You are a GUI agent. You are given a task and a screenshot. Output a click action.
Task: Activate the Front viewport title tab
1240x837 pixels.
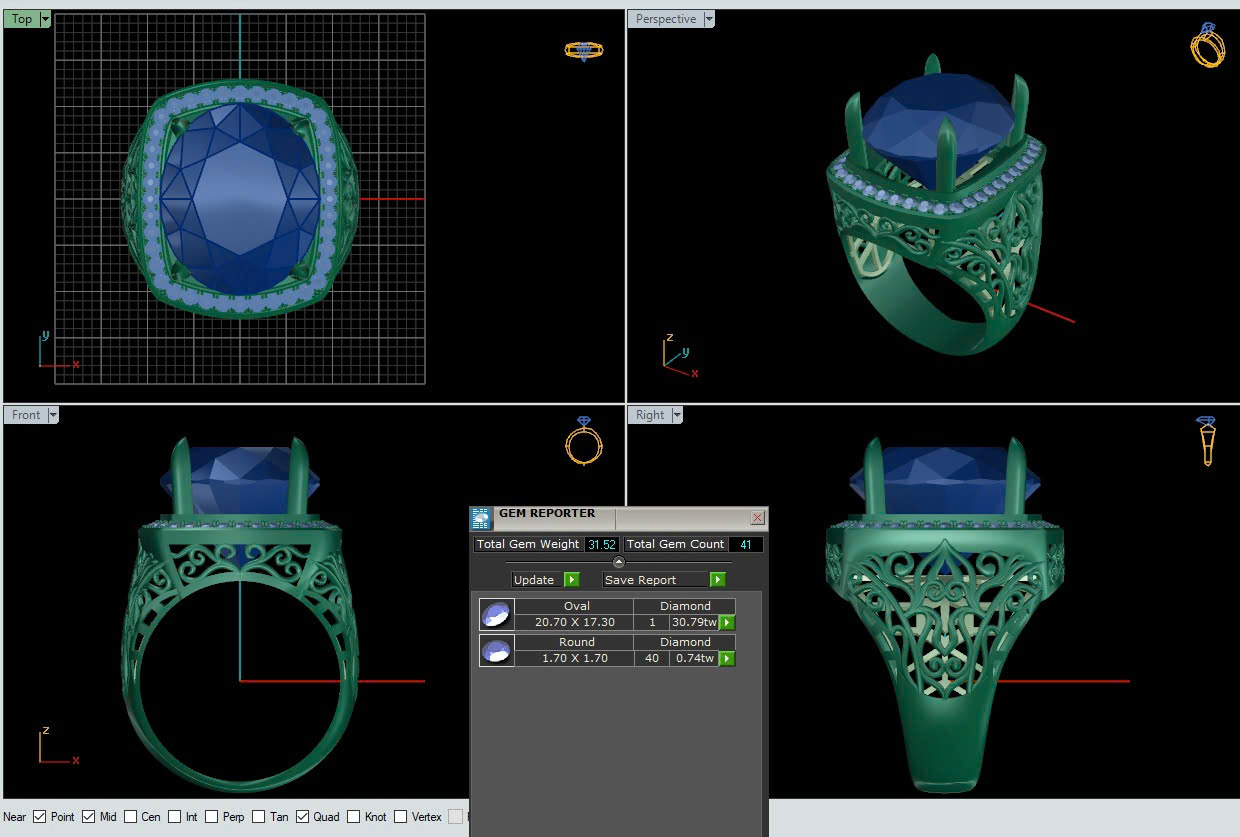(x=26, y=415)
